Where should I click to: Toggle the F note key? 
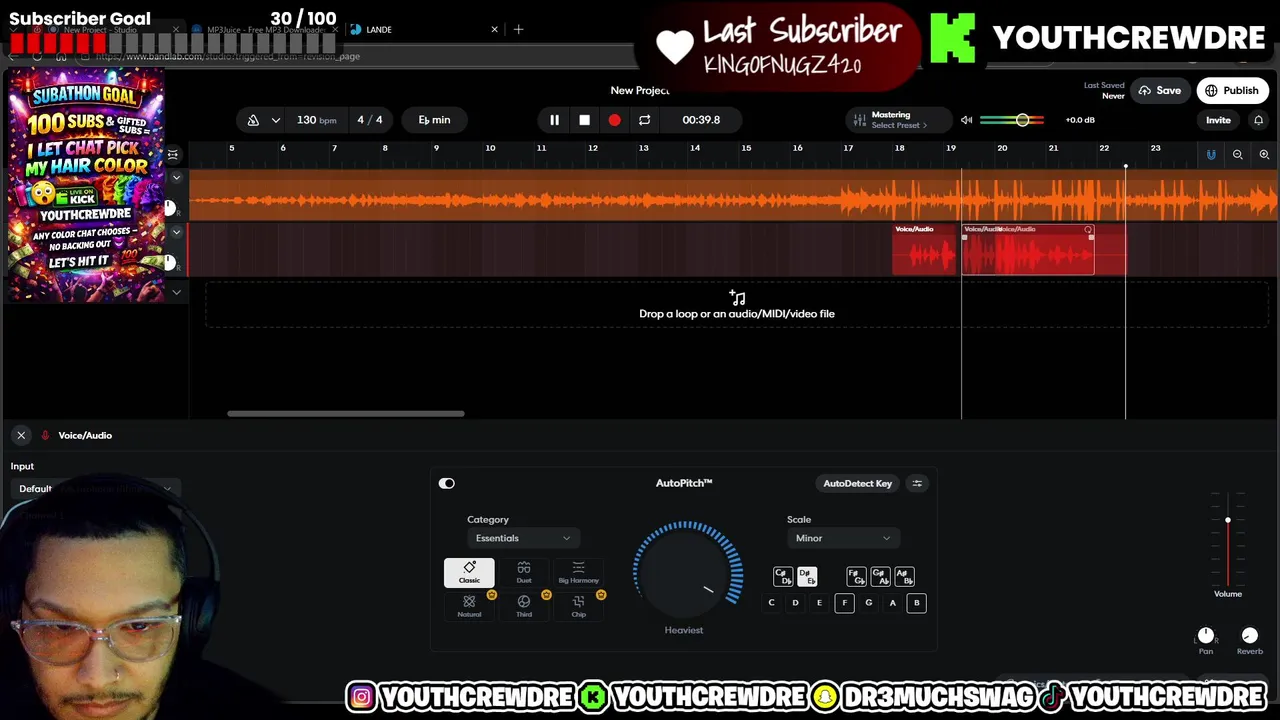click(844, 603)
